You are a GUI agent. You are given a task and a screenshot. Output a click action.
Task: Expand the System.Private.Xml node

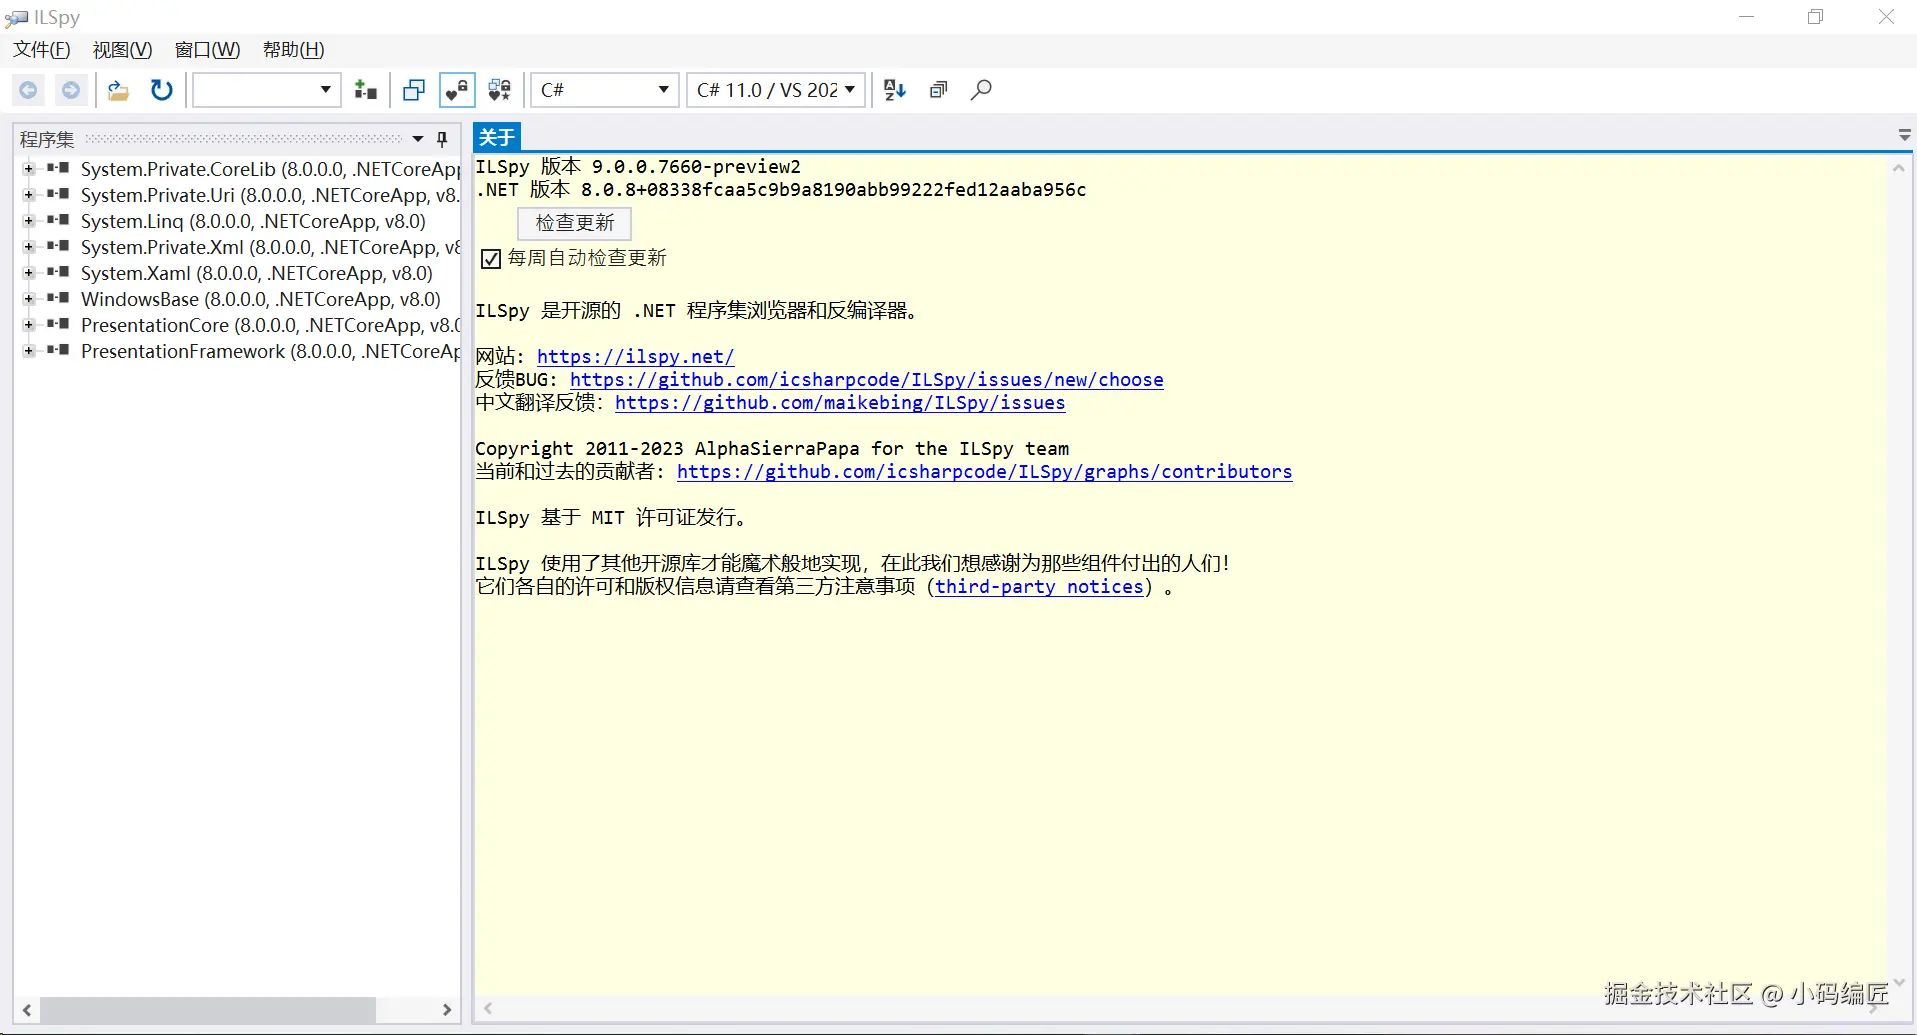pyautogui.click(x=29, y=246)
